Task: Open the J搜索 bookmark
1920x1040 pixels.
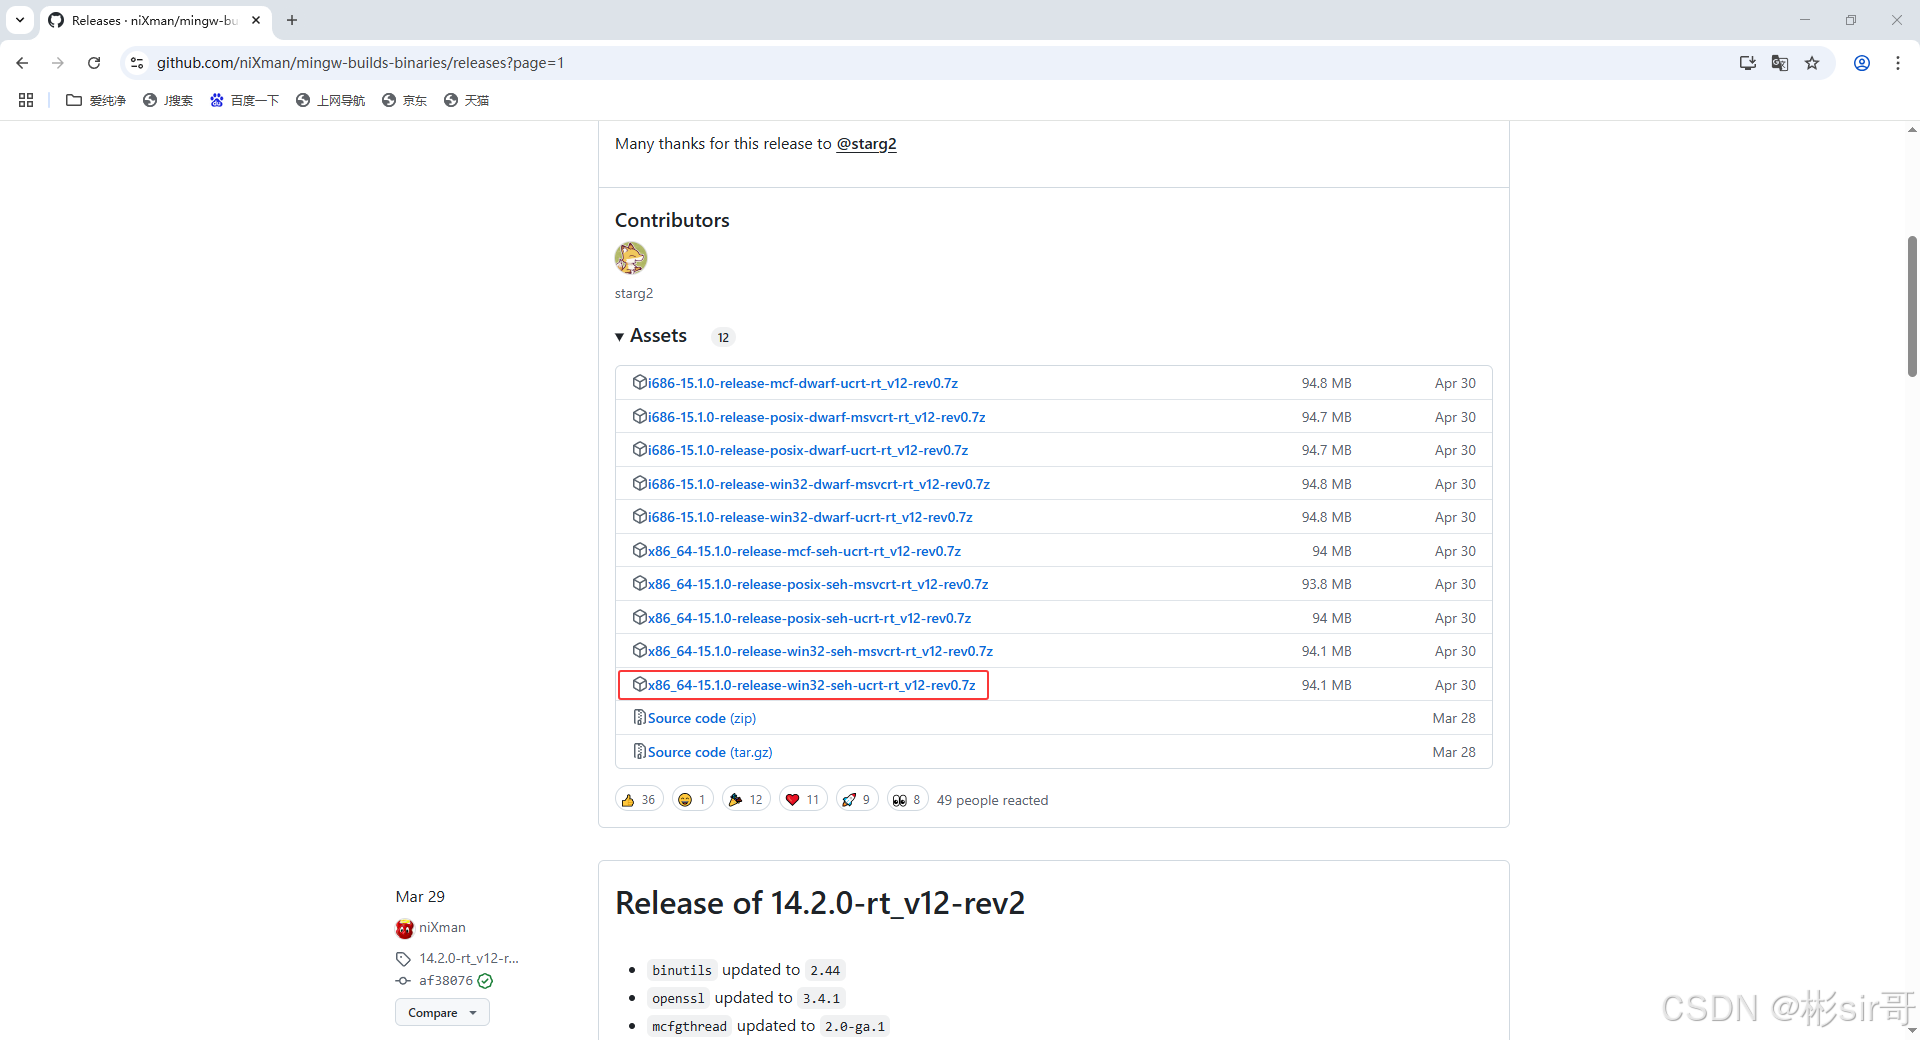Action: (168, 100)
